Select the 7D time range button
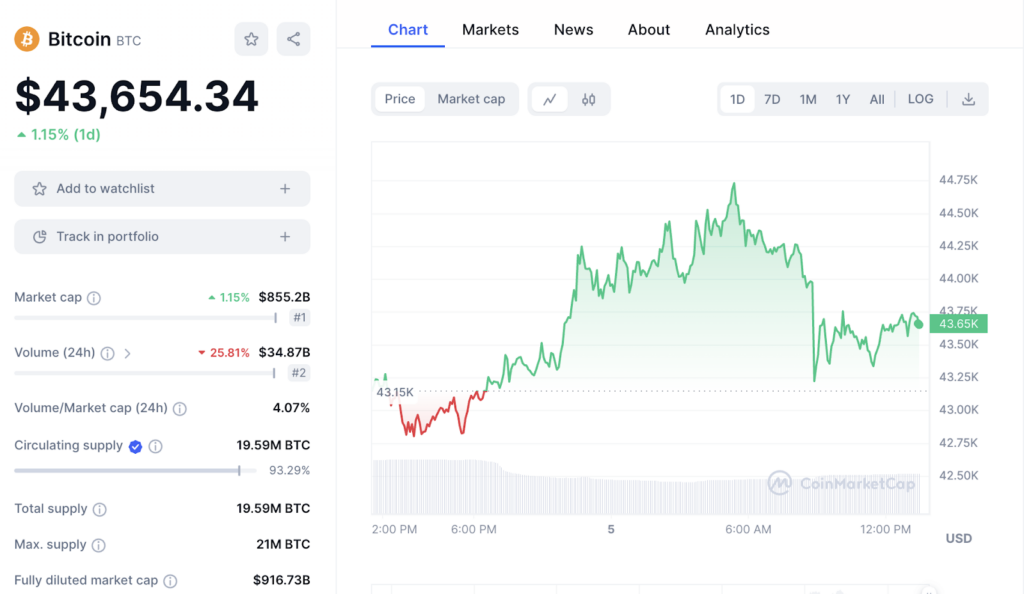 pyautogui.click(x=772, y=99)
